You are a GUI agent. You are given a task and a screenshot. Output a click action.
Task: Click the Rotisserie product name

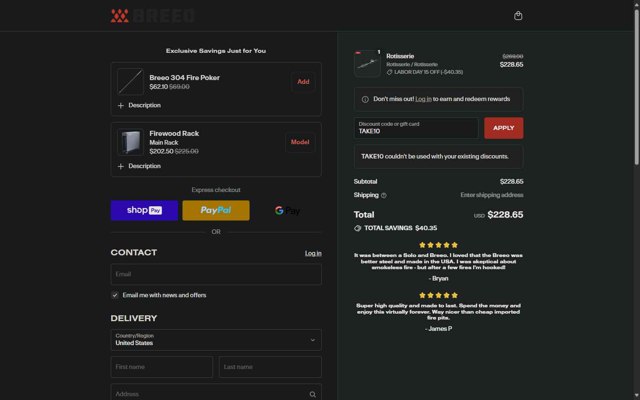pos(400,56)
